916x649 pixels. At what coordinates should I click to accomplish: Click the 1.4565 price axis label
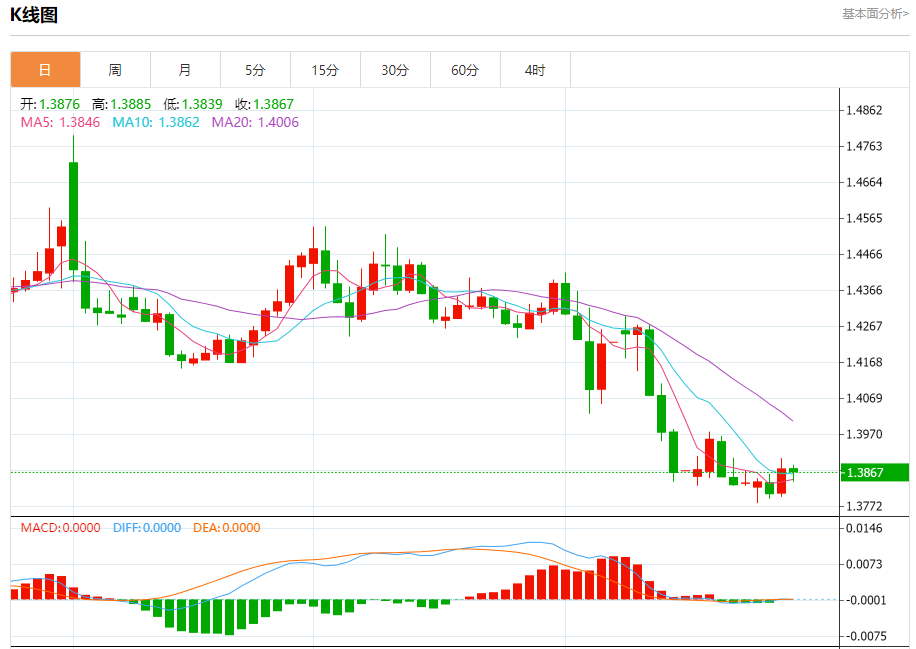tap(865, 218)
